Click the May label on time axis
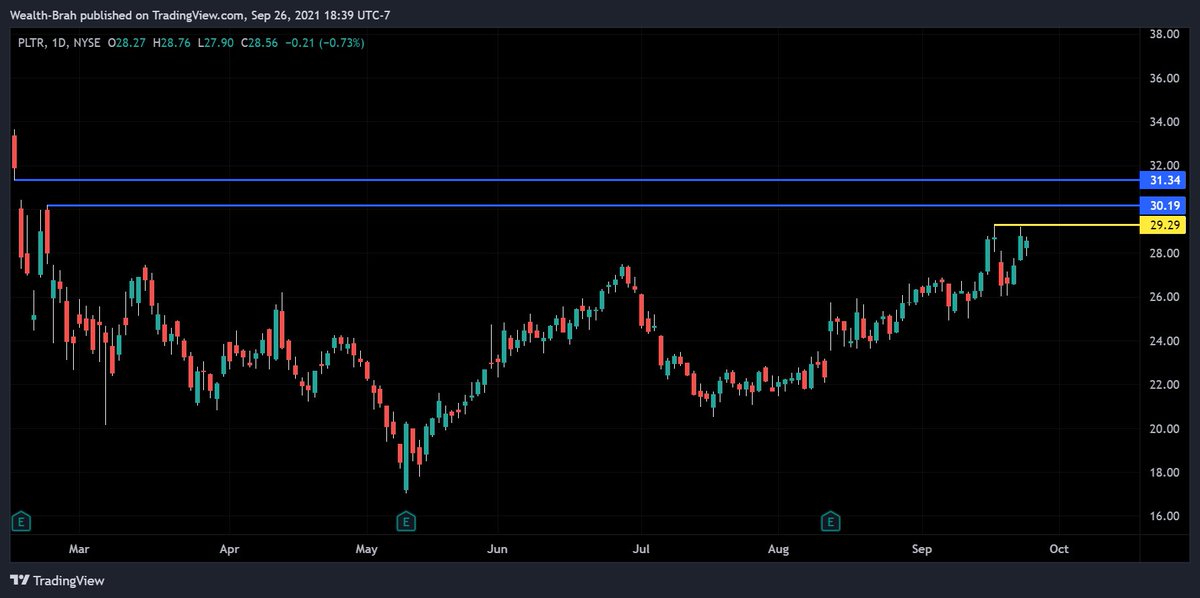The image size is (1200, 598). tap(366, 549)
